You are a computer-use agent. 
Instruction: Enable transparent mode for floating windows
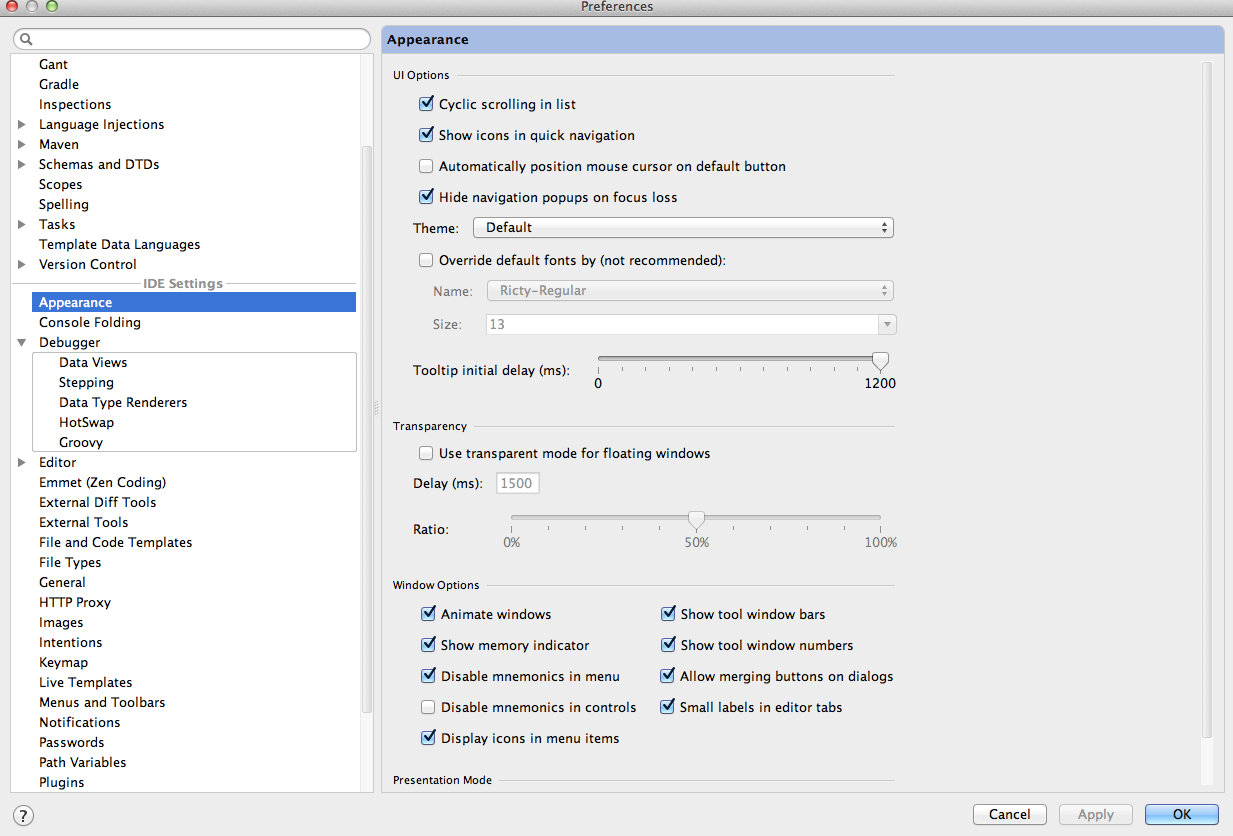tap(427, 453)
